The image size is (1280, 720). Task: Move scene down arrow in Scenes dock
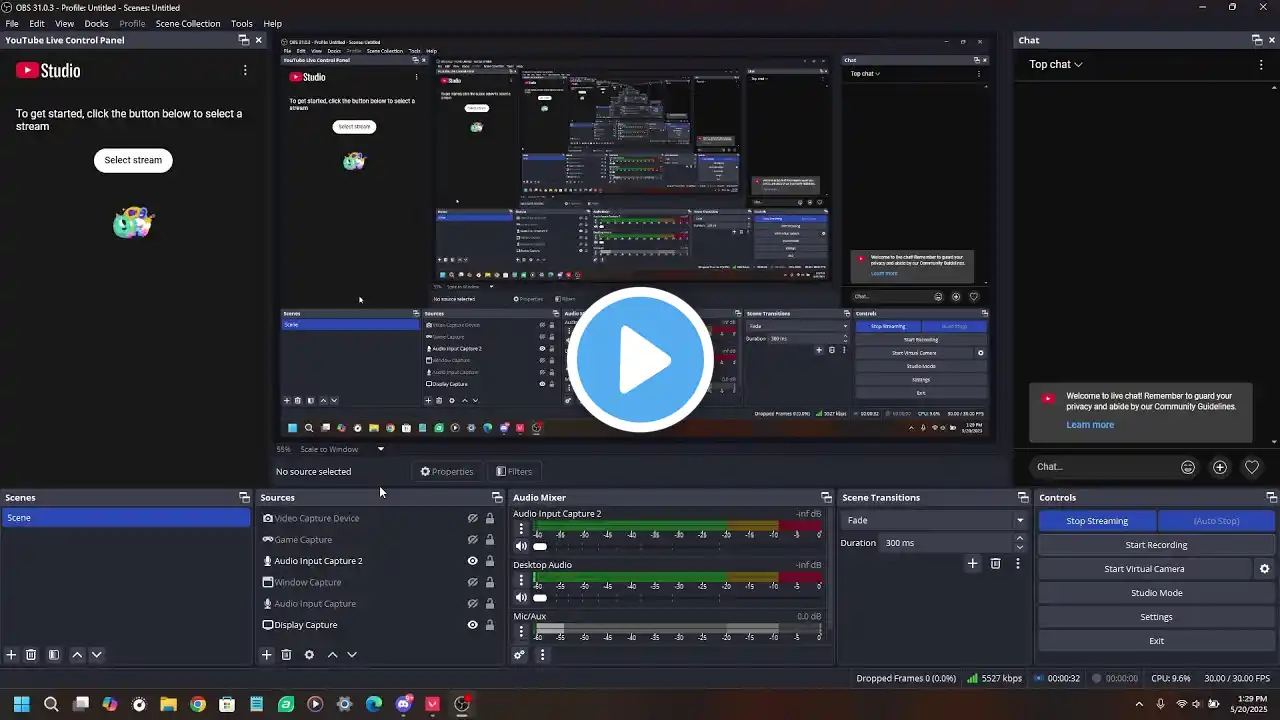point(97,655)
